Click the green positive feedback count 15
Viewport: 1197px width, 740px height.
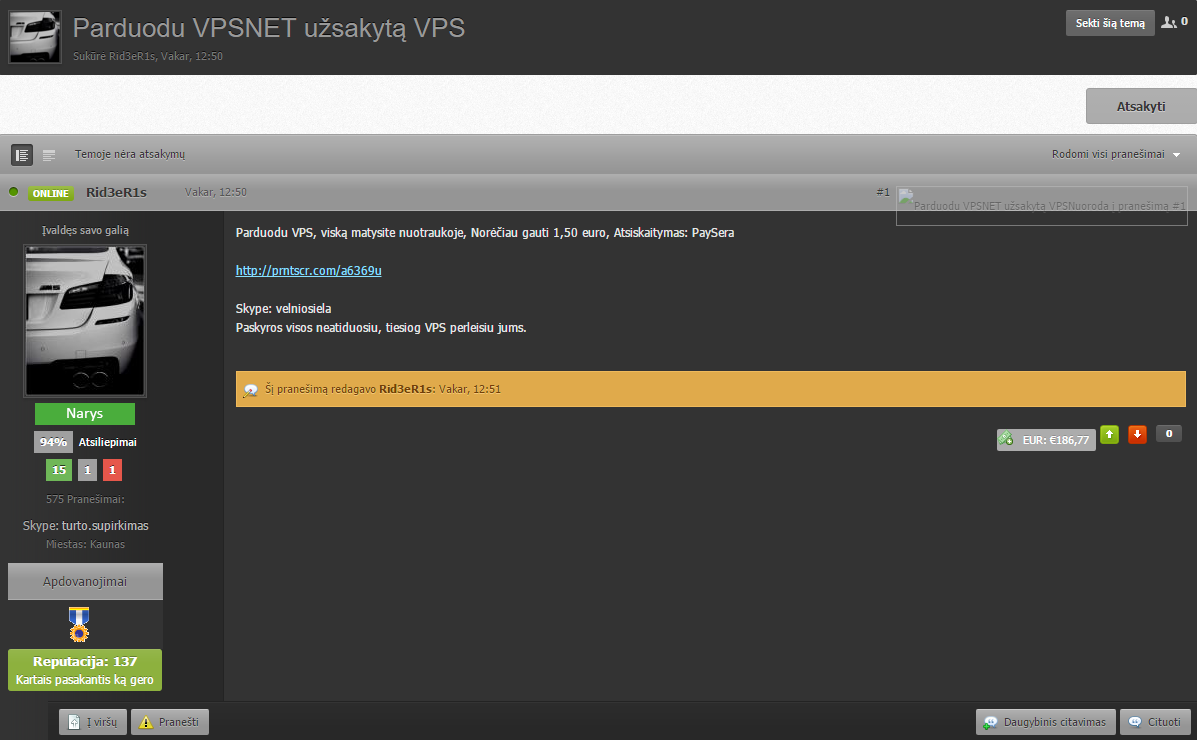click(59, 470)
